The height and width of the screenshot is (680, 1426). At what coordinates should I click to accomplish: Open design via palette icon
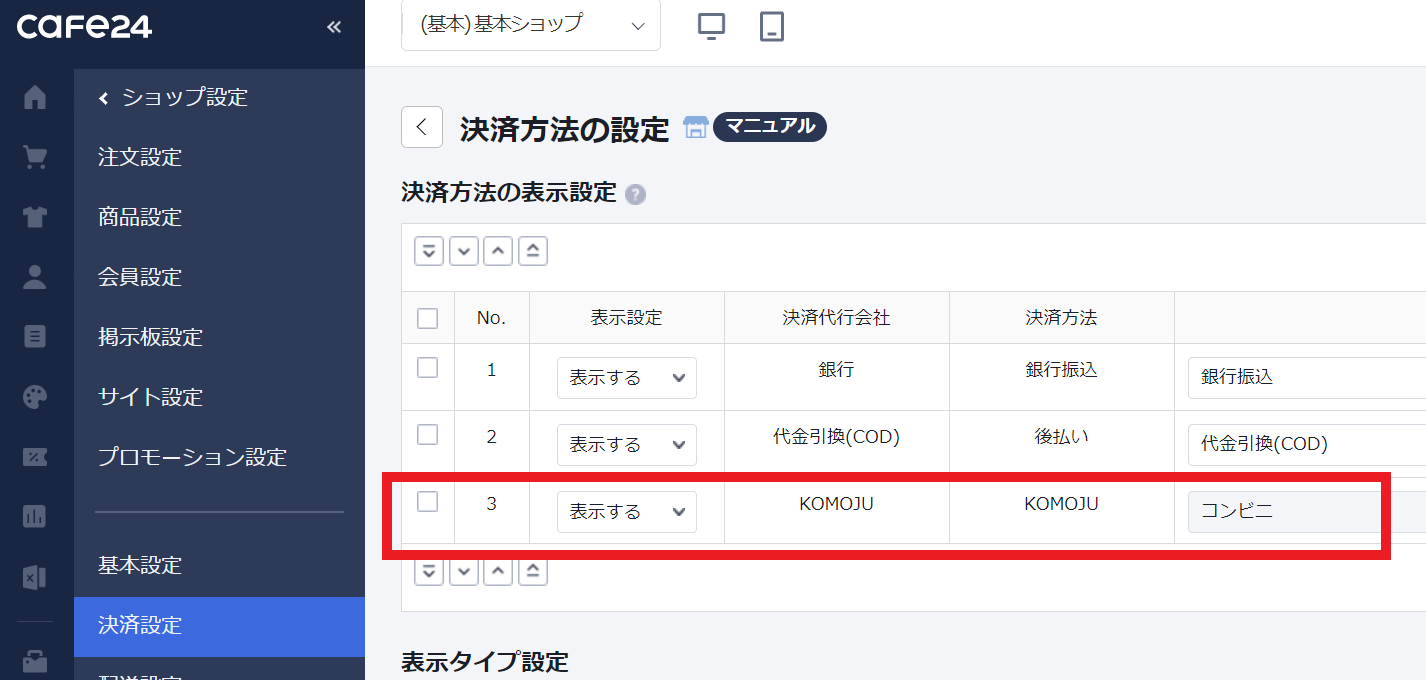35,397
